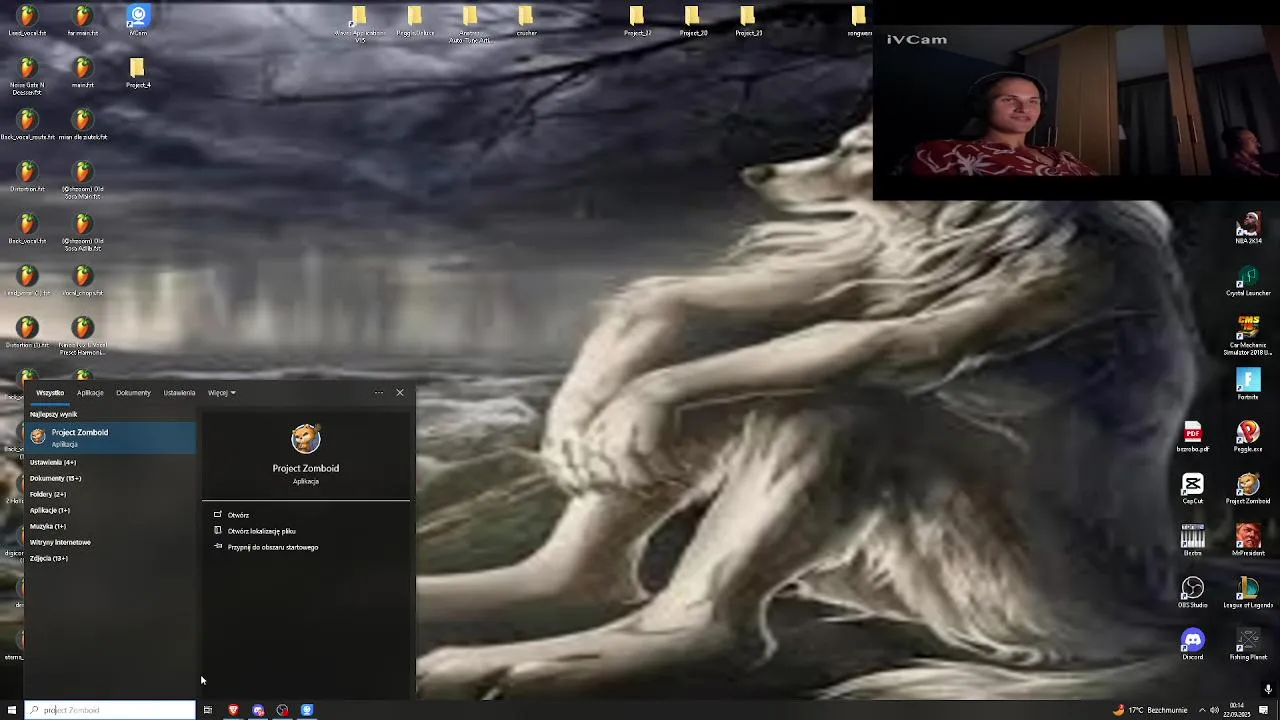
Task: Show hidden system tray icons
Action: [x=1202, y=710]
